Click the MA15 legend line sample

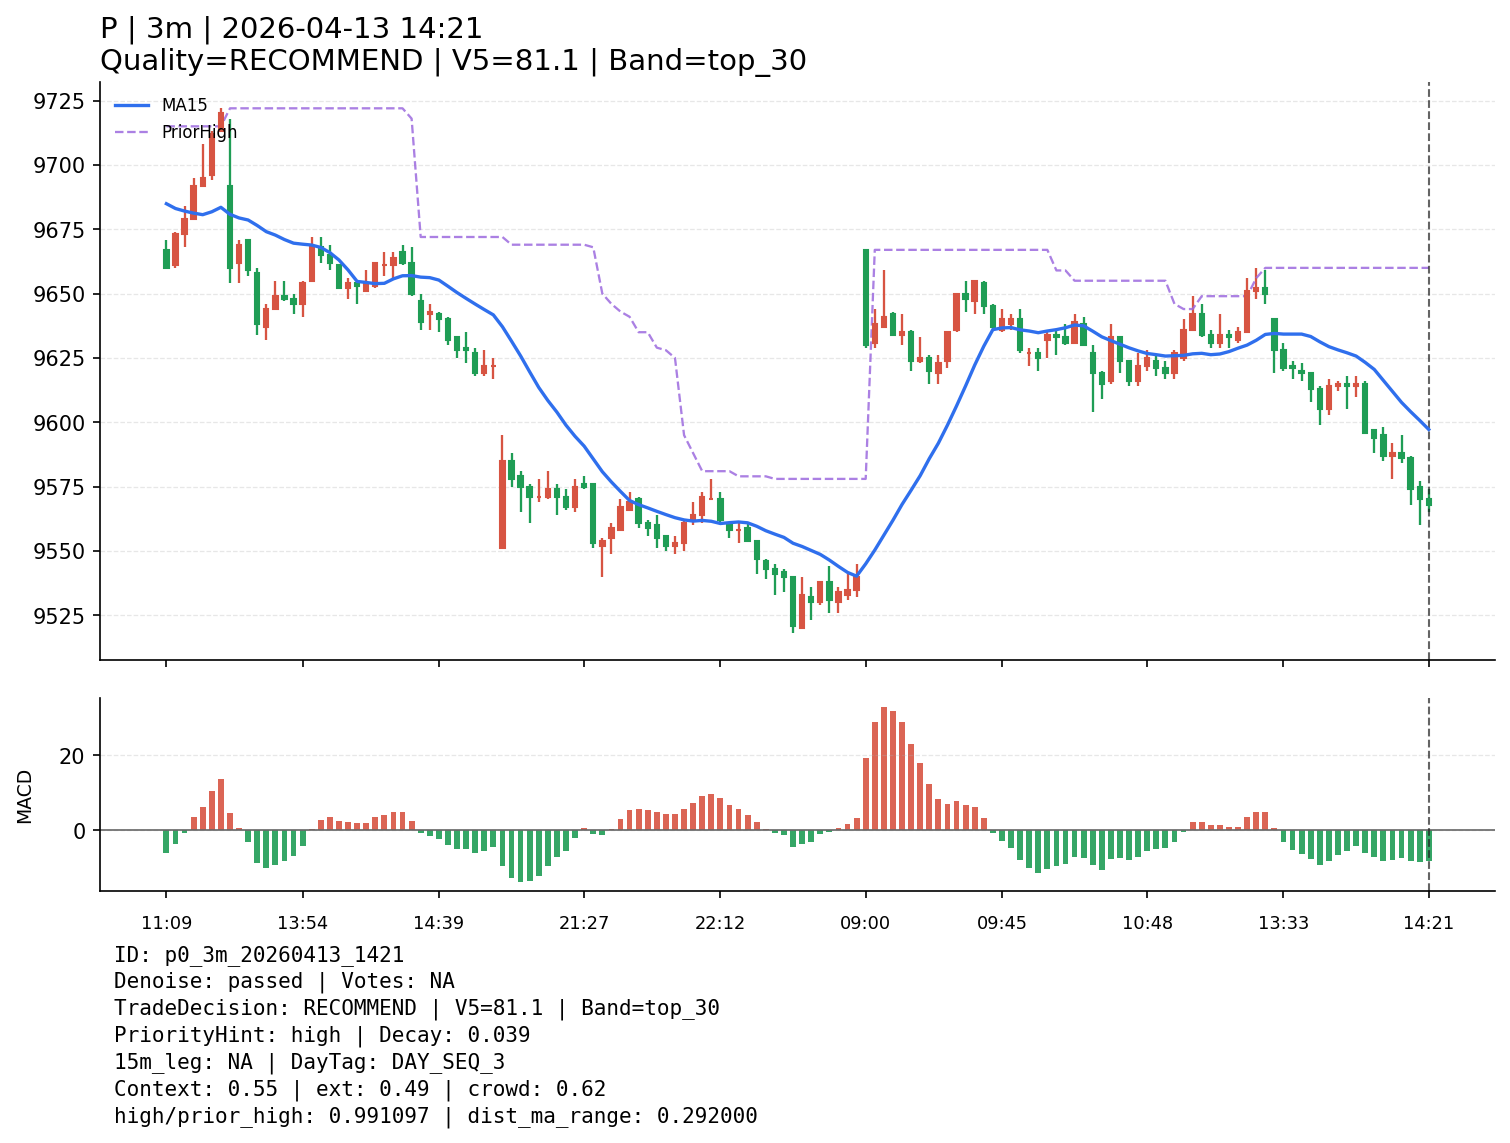[132, 105]
